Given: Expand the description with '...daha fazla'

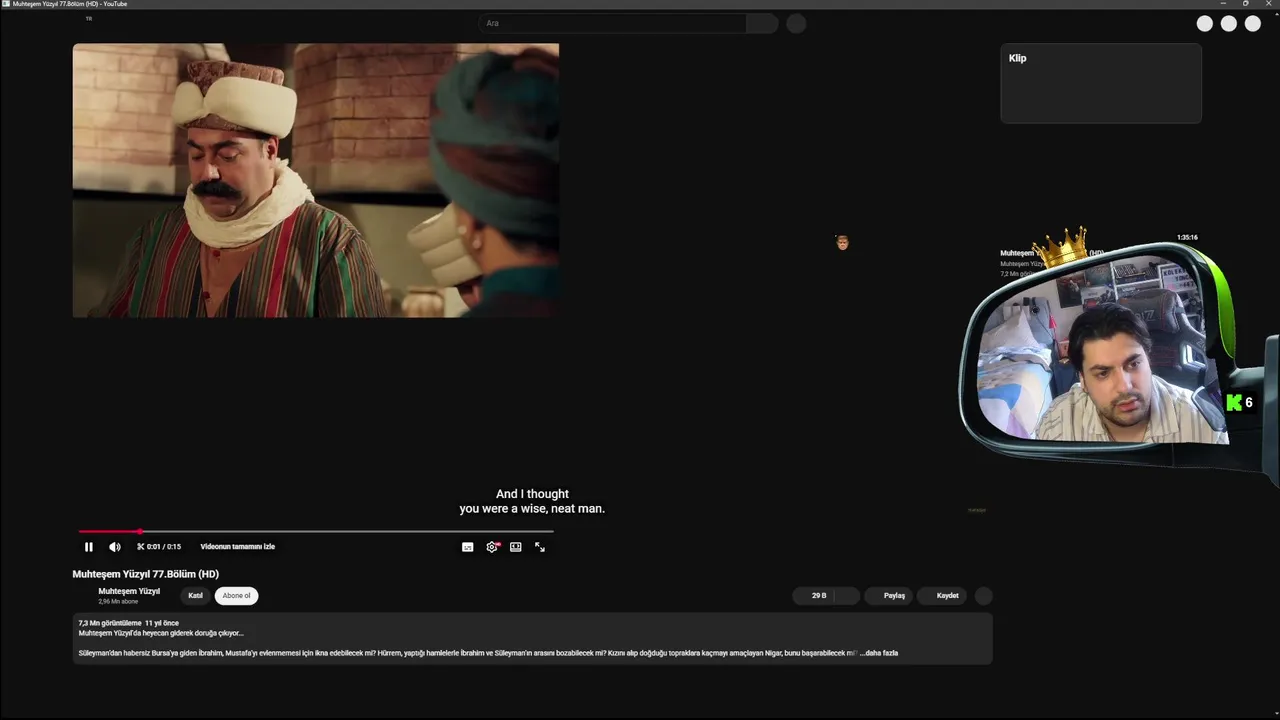Looking at the screenshot, I should pyautogui.click(x=879, y=653).
